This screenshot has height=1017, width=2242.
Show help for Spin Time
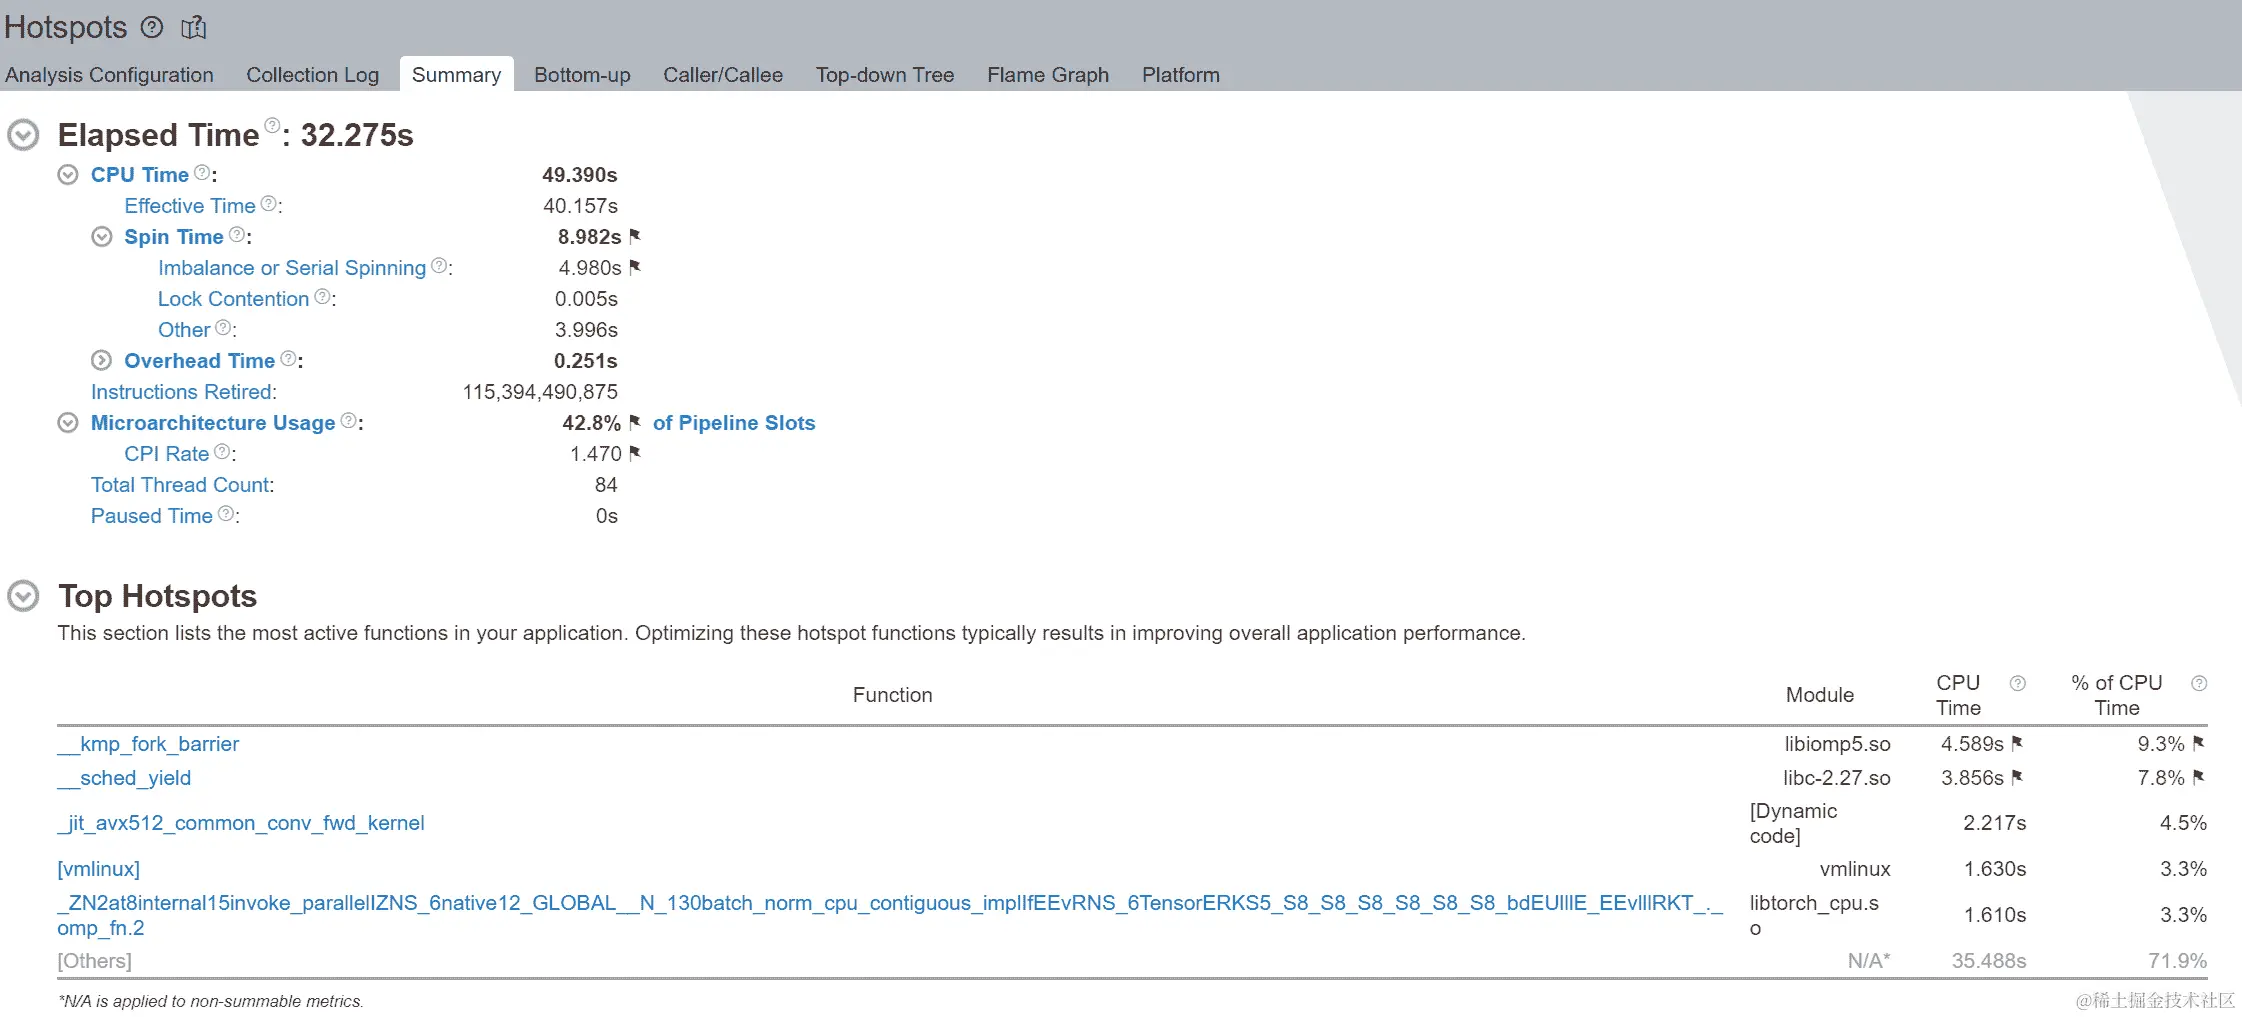pos(236,234)
